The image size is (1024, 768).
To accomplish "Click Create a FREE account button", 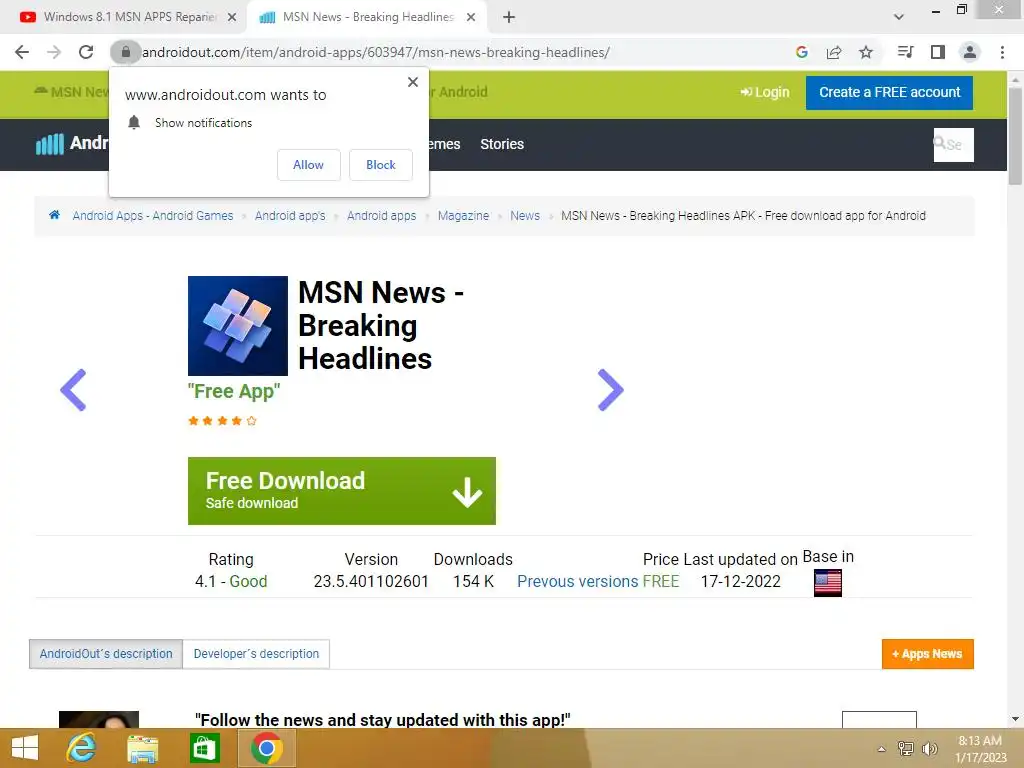I will 889,92.
